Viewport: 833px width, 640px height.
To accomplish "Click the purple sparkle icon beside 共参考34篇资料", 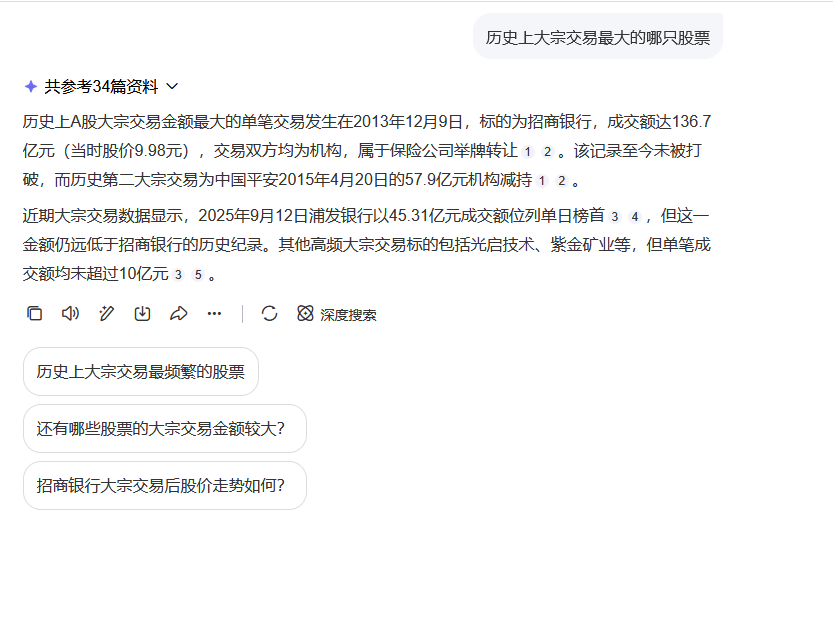I will (31, 86).
